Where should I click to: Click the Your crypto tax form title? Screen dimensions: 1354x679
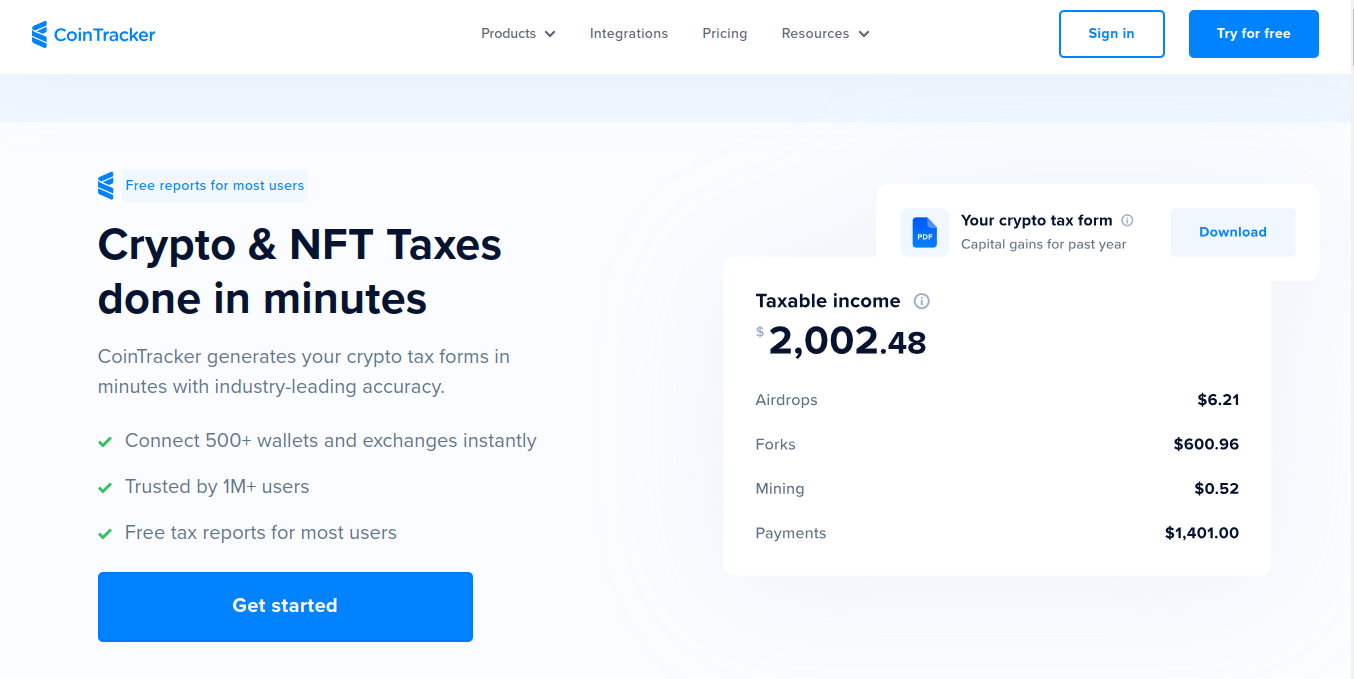click(x=1037, y=220)
